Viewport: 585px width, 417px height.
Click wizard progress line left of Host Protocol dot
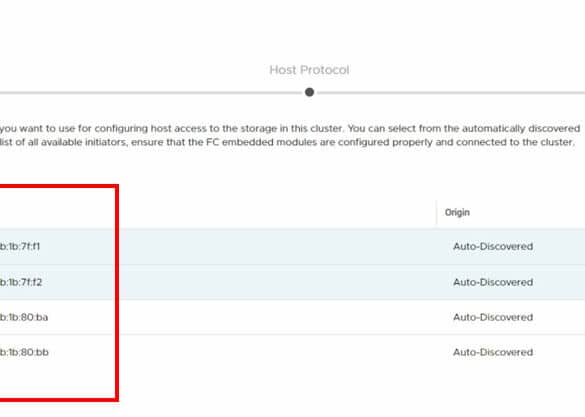click(x=151, y=93)
